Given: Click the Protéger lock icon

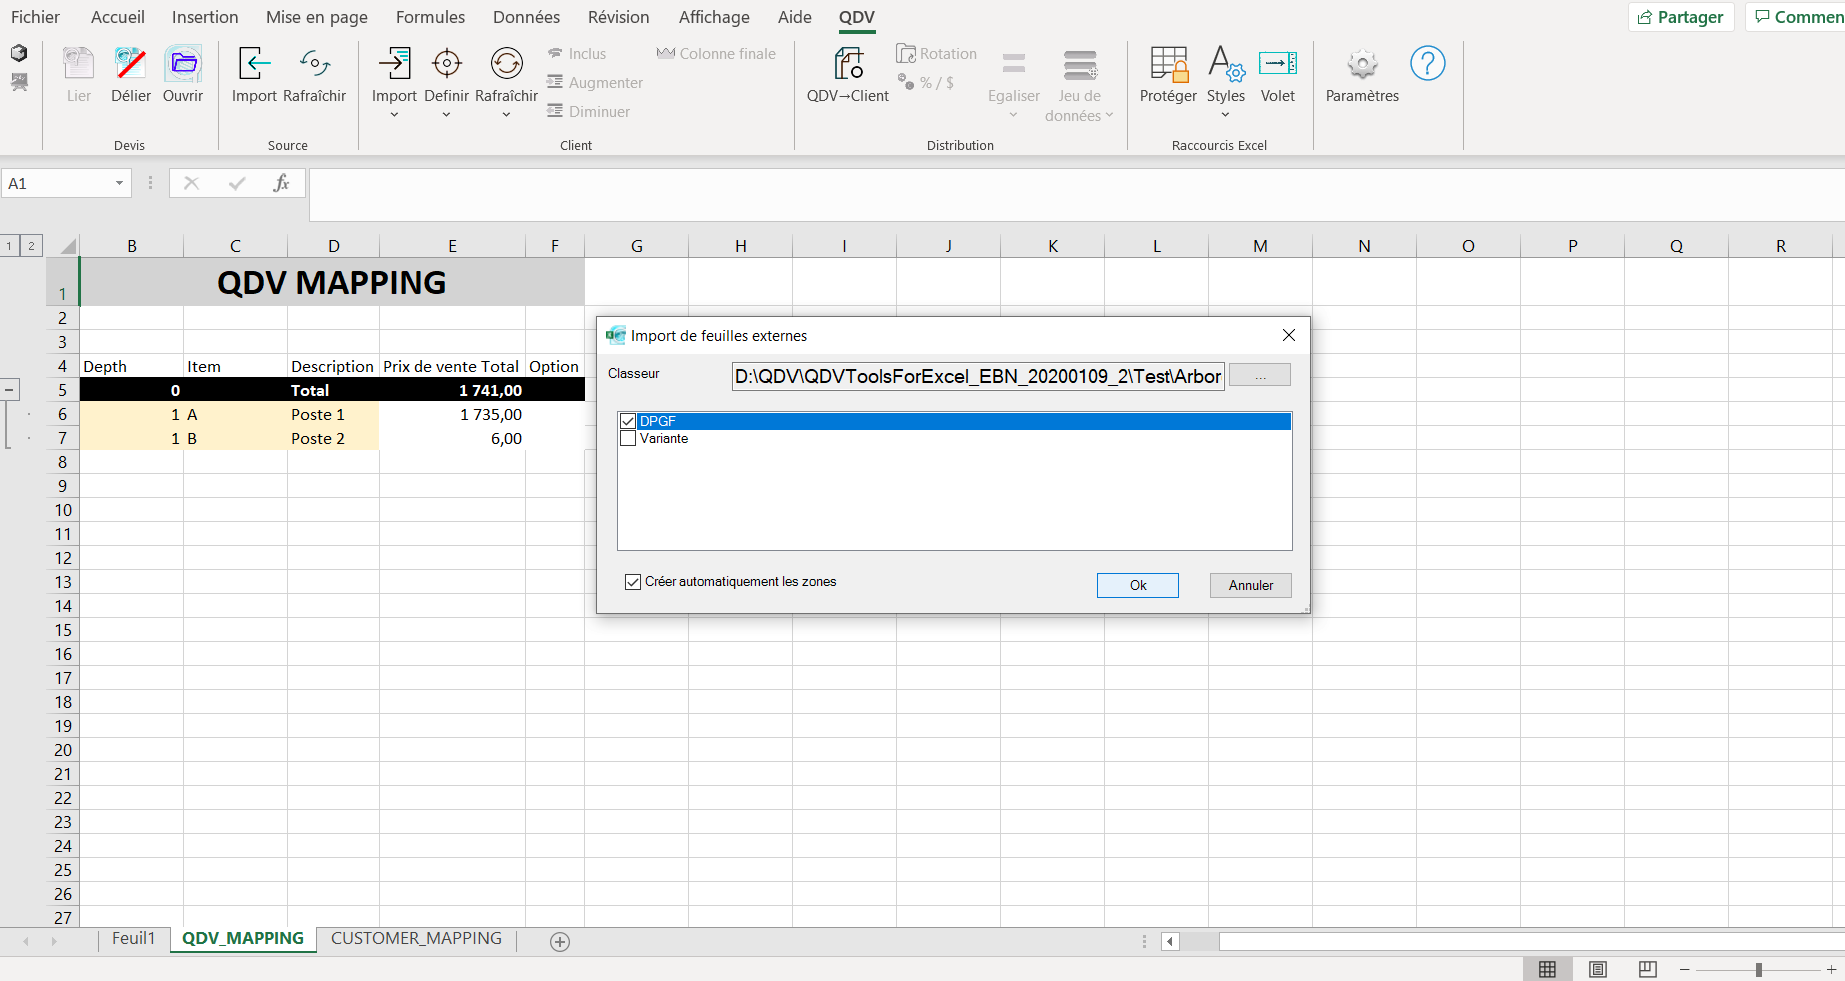Looking at the screenshot, I should pos(1168,64).
